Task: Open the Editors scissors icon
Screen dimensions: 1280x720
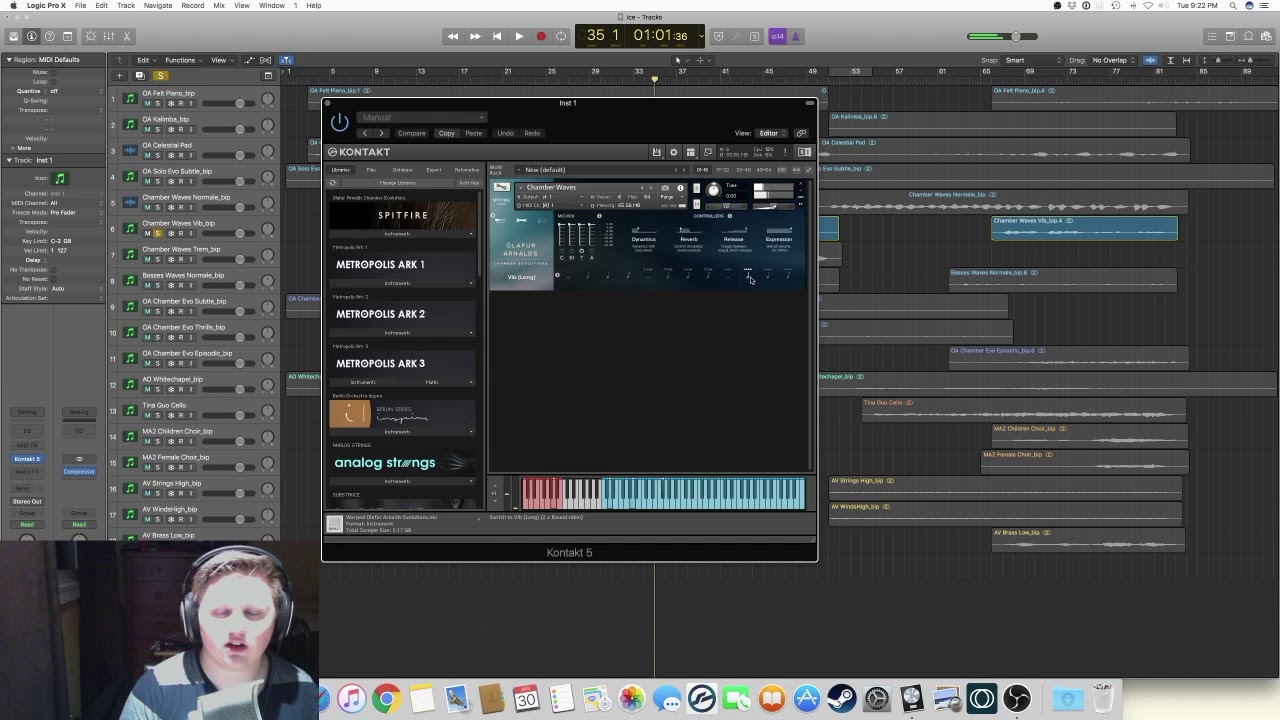Action: tap(127, 36)
